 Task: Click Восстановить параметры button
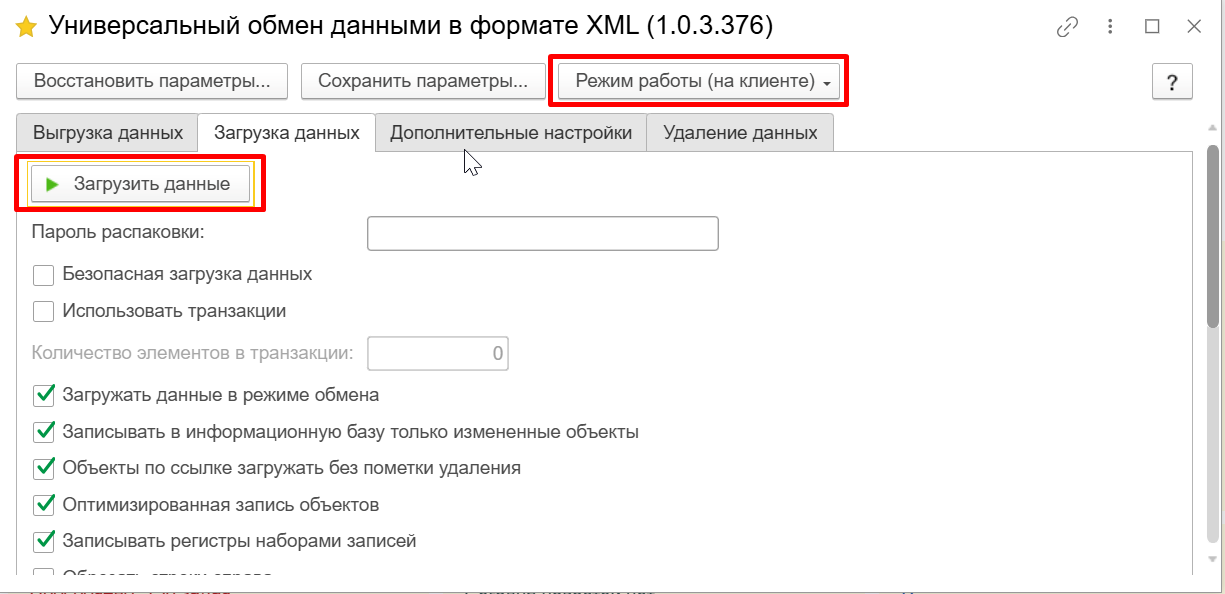(x=152, y=82)
